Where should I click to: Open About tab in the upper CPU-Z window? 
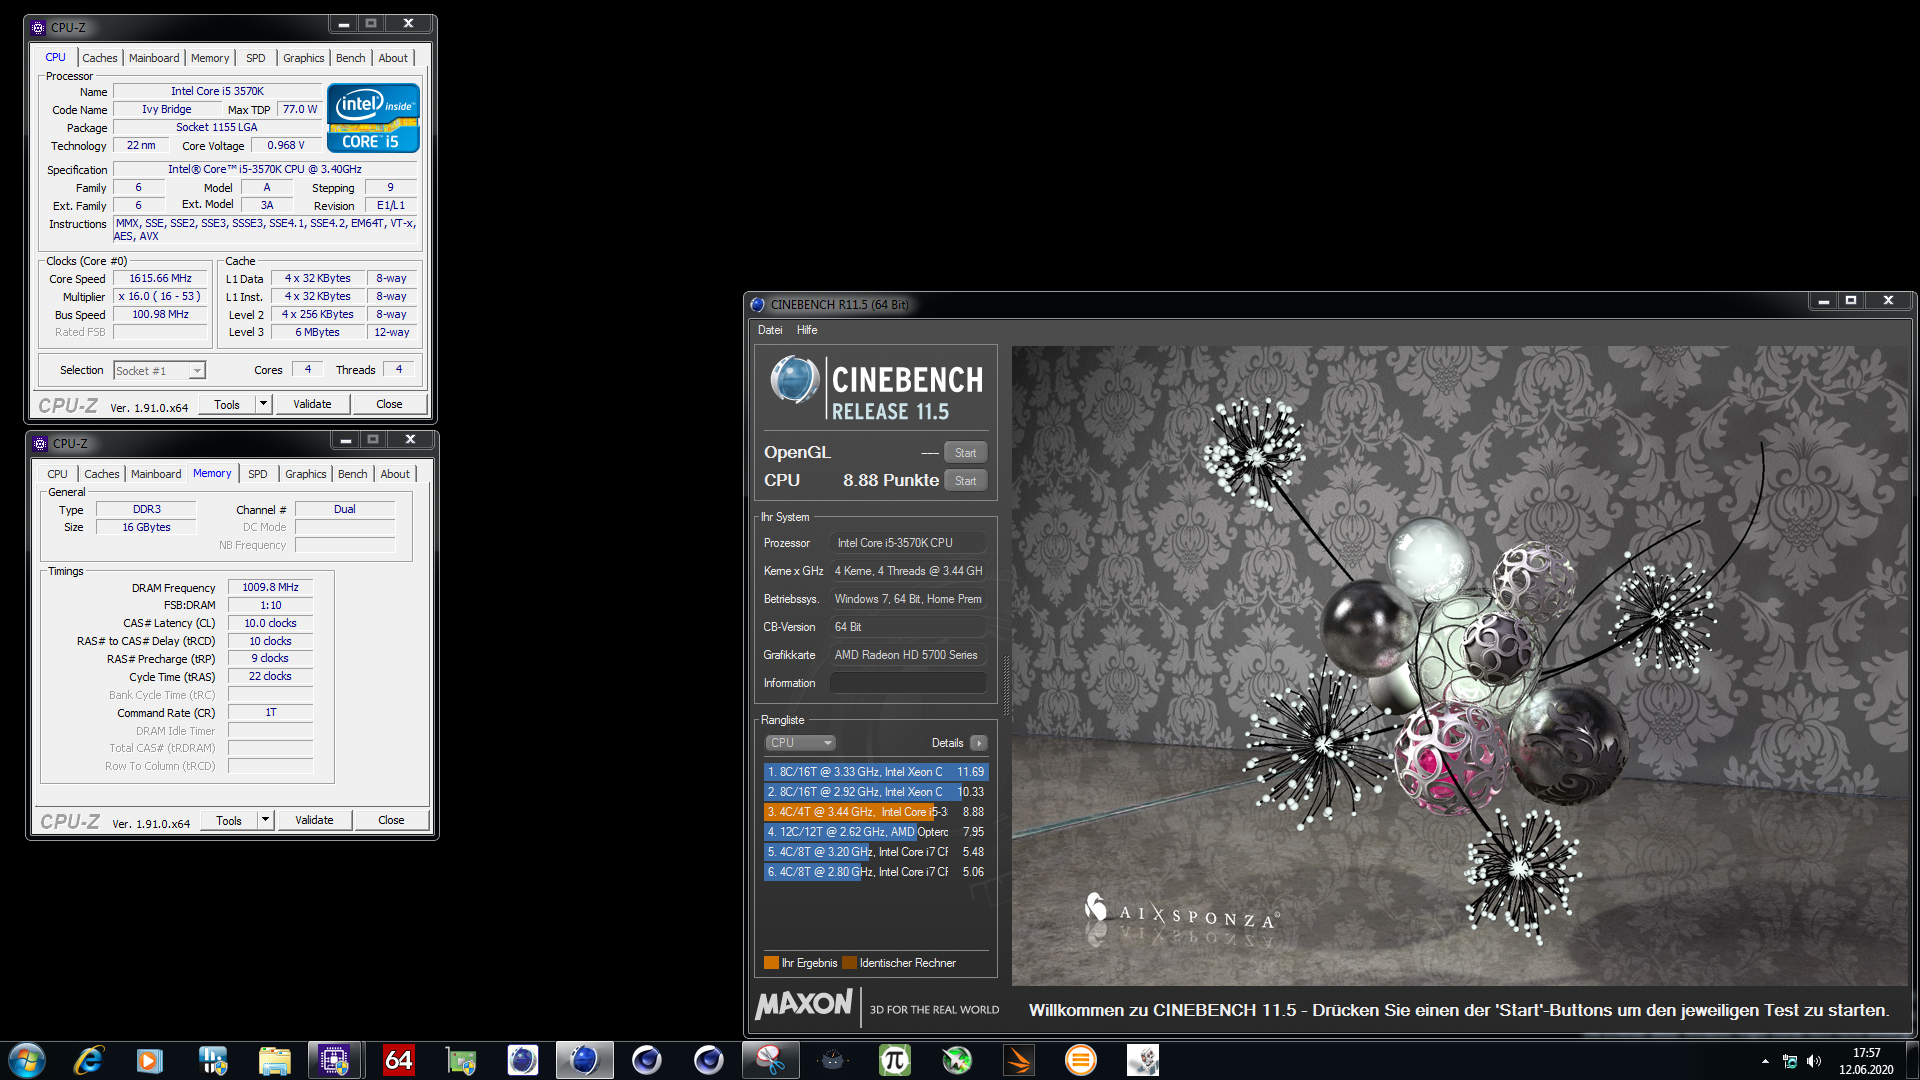point(393,58)
